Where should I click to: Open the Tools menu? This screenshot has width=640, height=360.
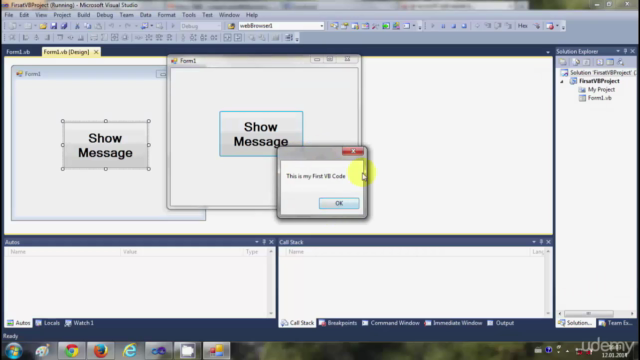(189, 15)
